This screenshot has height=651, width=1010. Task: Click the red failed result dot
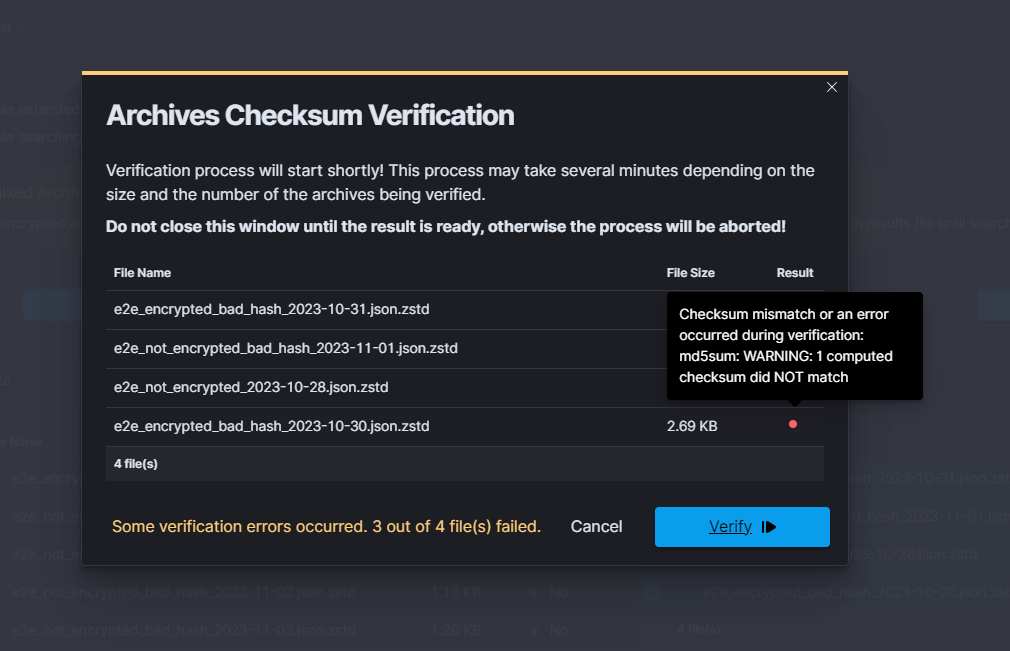(x=793, y=425)
